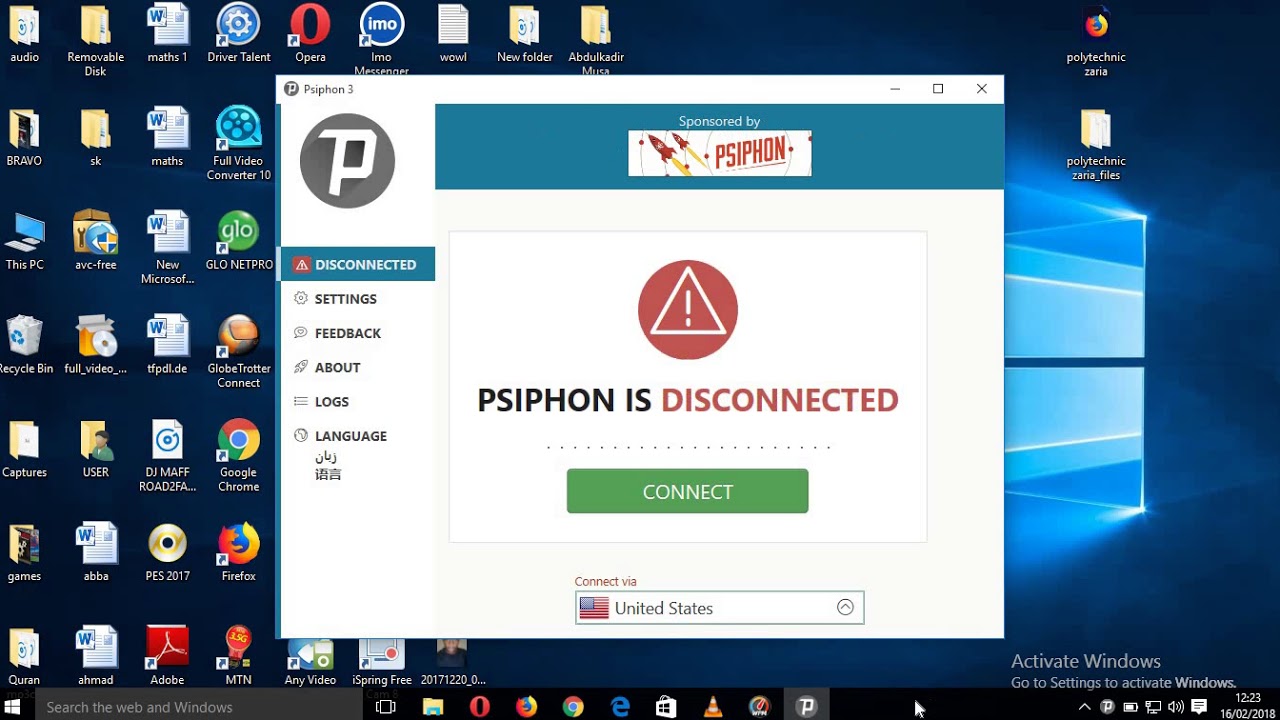Click the warning triangle icon beside DISCONNECTED
Viewport: 1280px width, 720px height.
(302, 265)
